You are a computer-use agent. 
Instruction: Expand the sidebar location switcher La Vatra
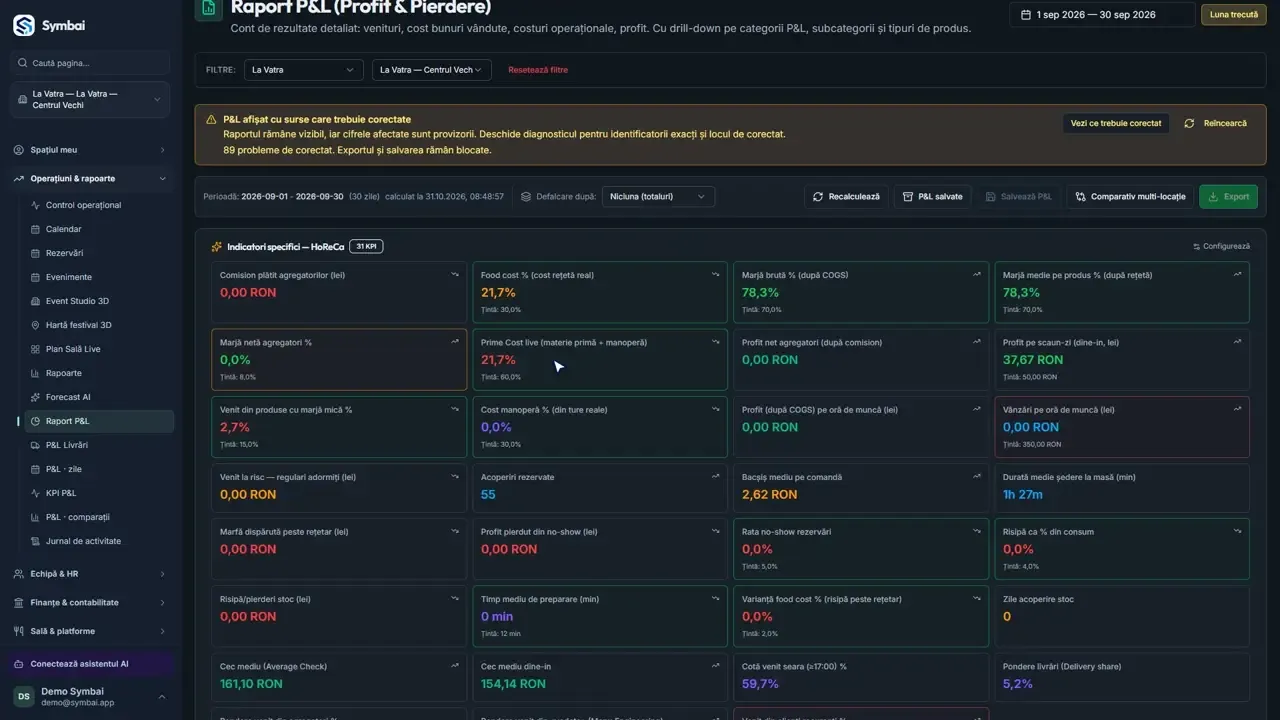pos(90,100)
